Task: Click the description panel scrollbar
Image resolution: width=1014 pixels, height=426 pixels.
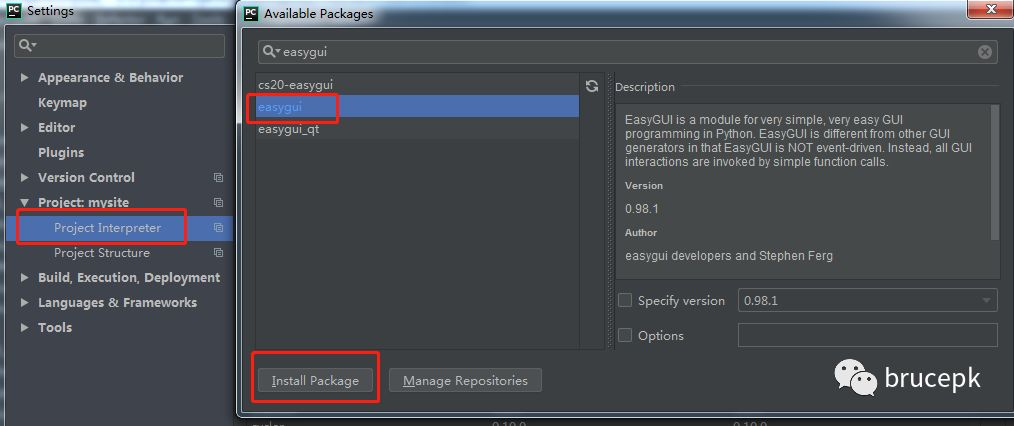Action: (x=994, y=170)
